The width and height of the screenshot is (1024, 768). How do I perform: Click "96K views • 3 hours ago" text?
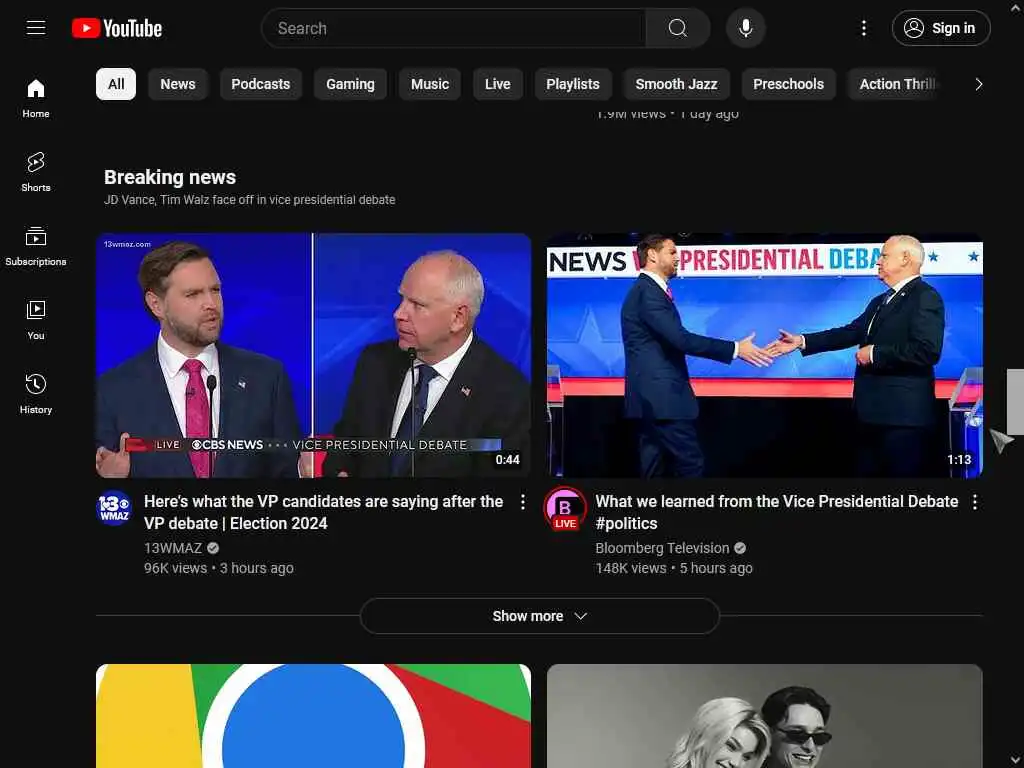coord(219,568)
